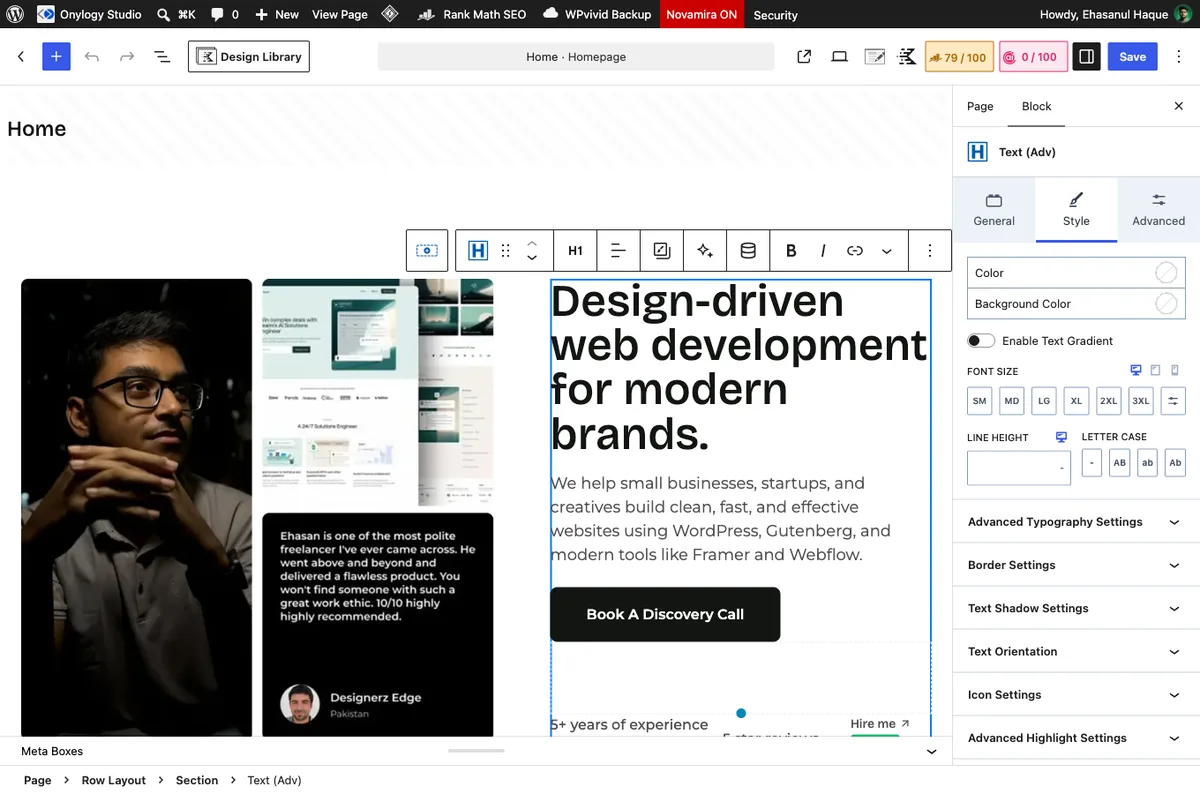Click the block drag handle dots

click(x=506, y=251)
